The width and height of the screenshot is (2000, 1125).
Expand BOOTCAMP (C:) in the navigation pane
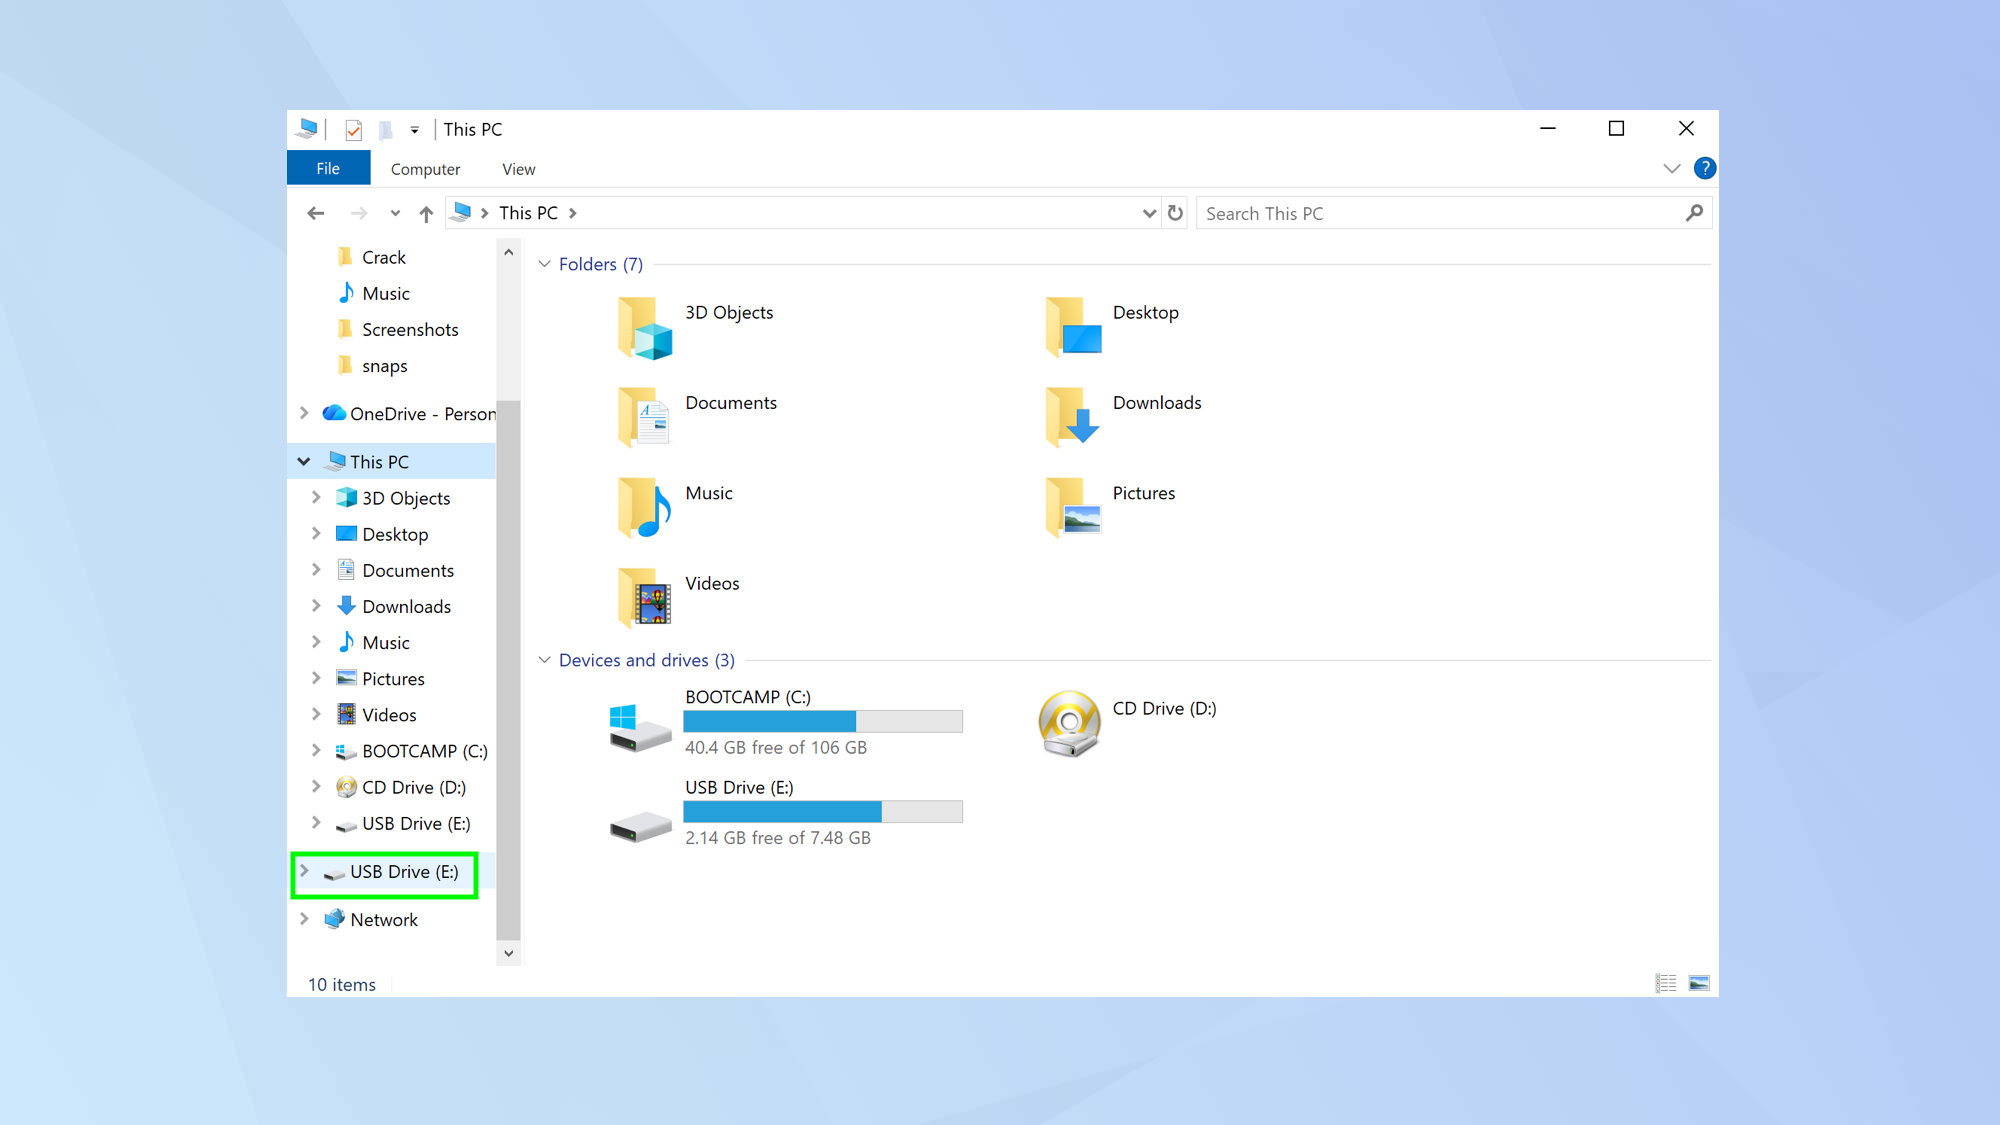(317, 751)
